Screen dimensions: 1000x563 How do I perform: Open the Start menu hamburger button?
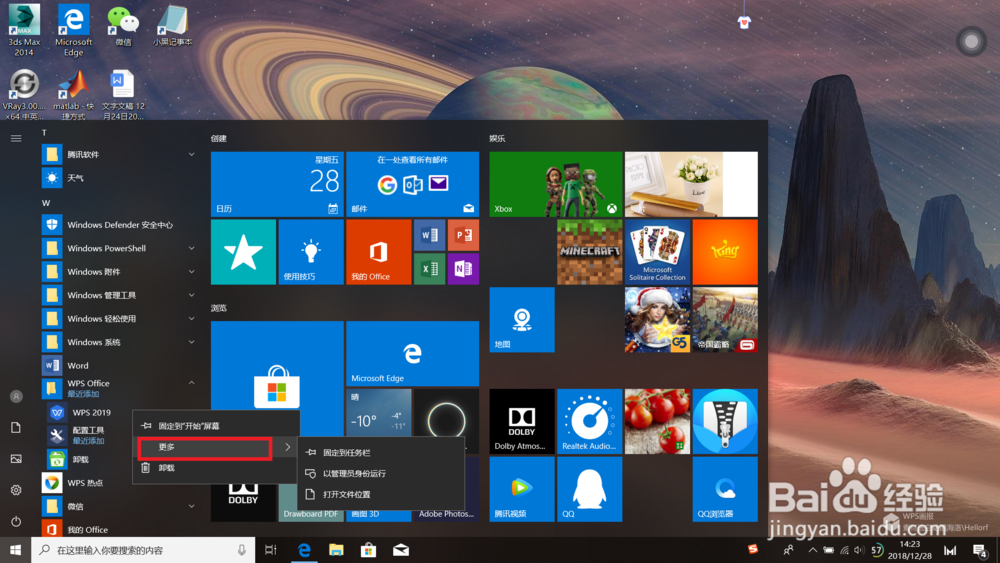[x=16, y=138]
